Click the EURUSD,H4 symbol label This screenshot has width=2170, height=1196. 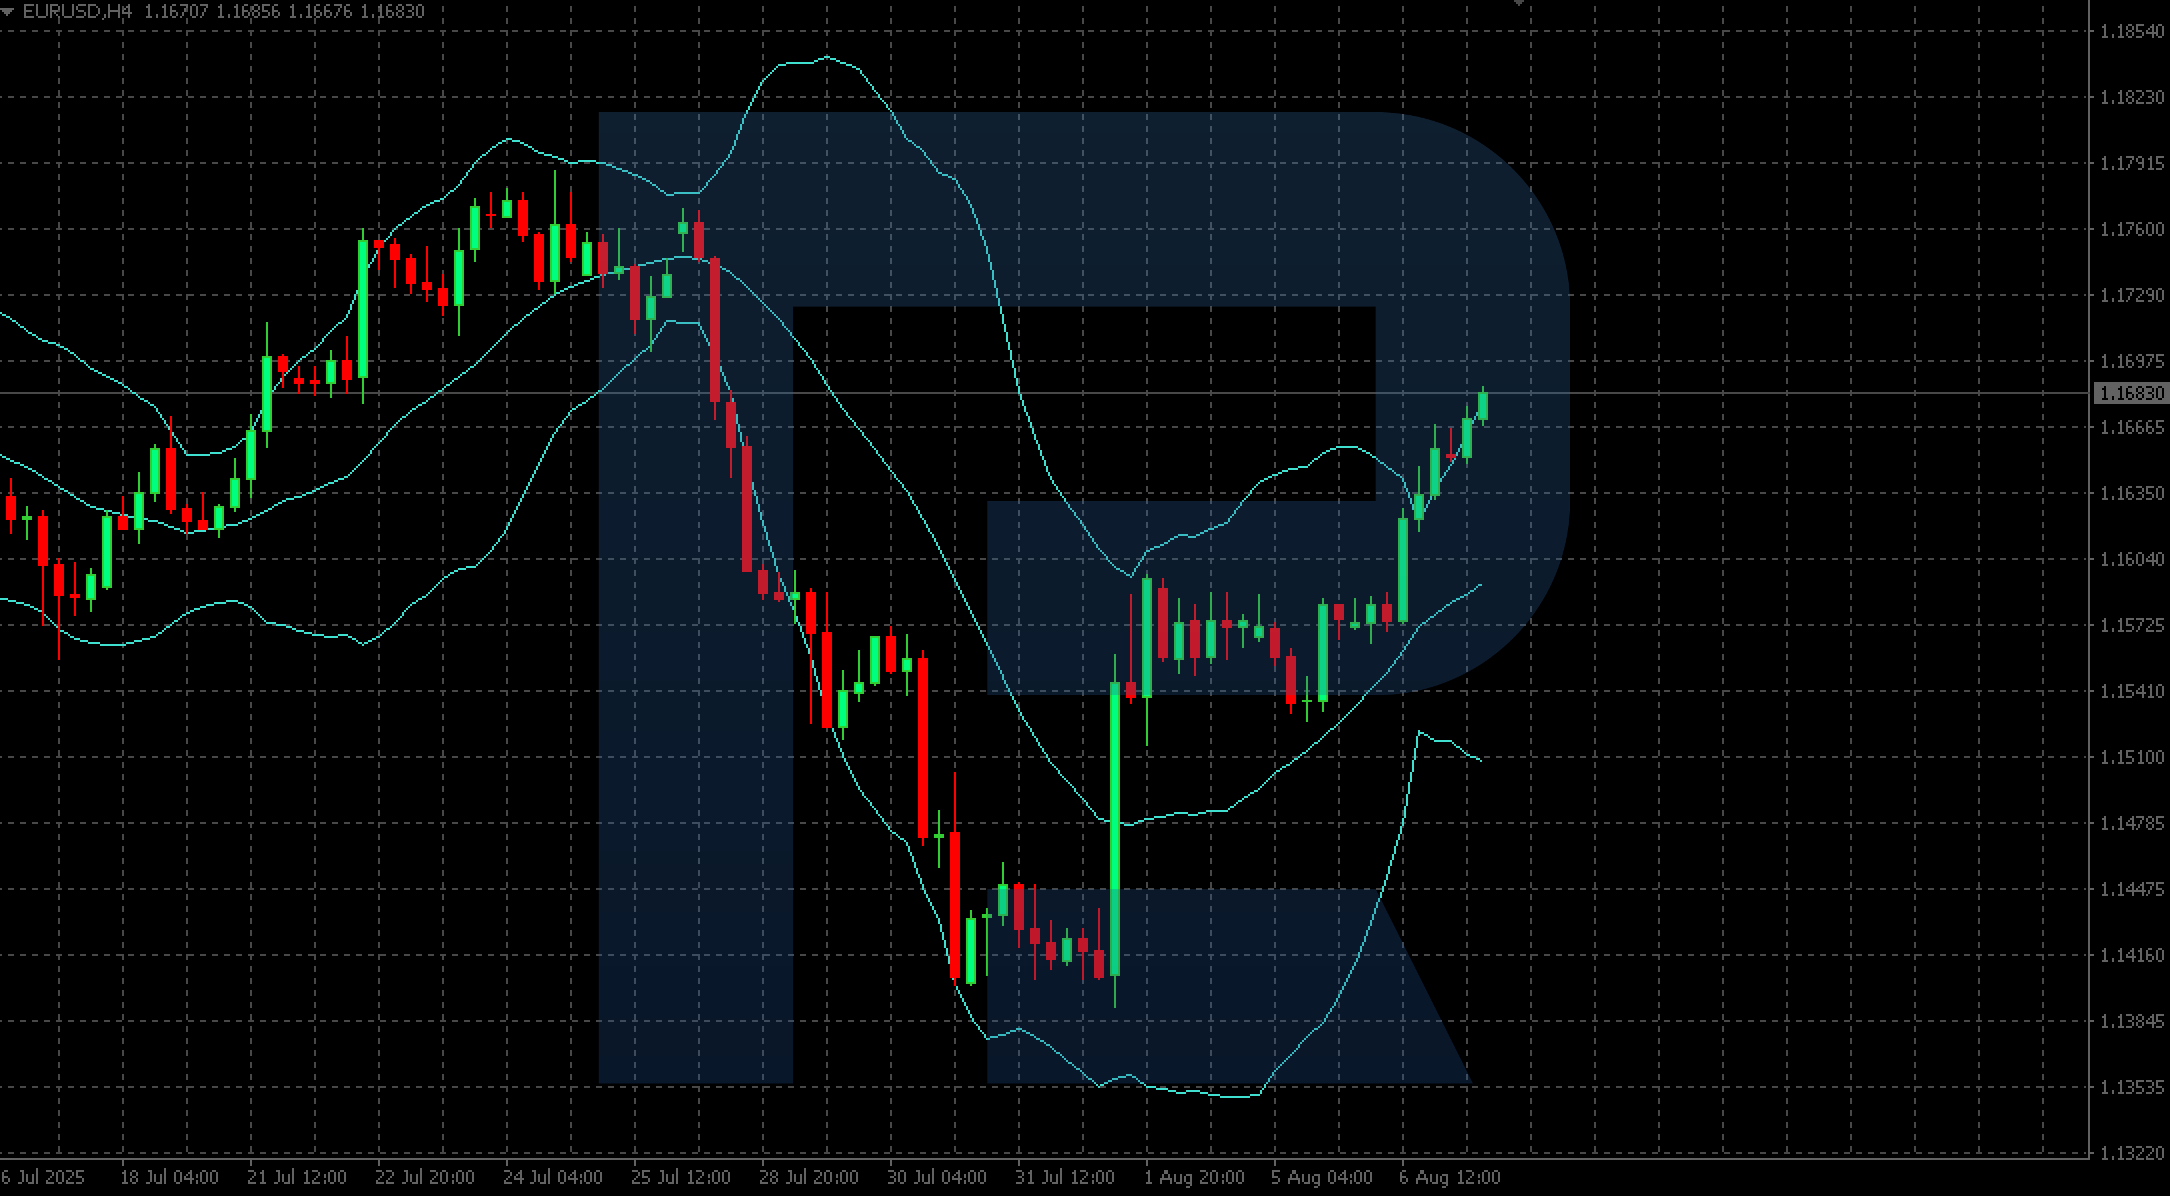click(77, 11)
